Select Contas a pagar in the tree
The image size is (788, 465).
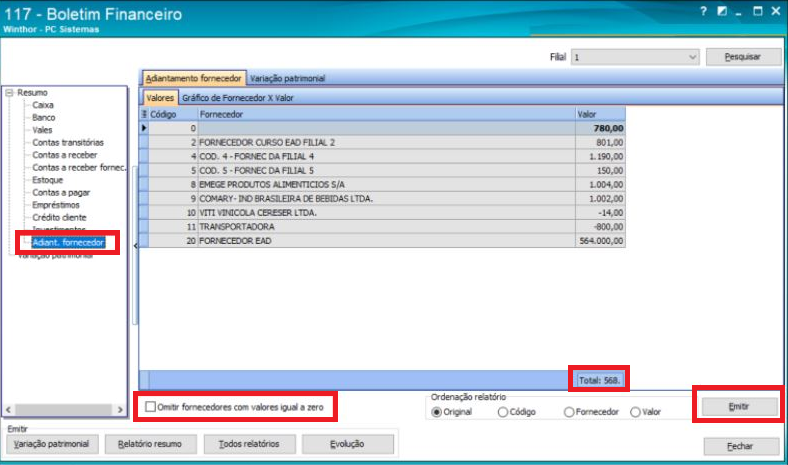click(x=61, y=193)
